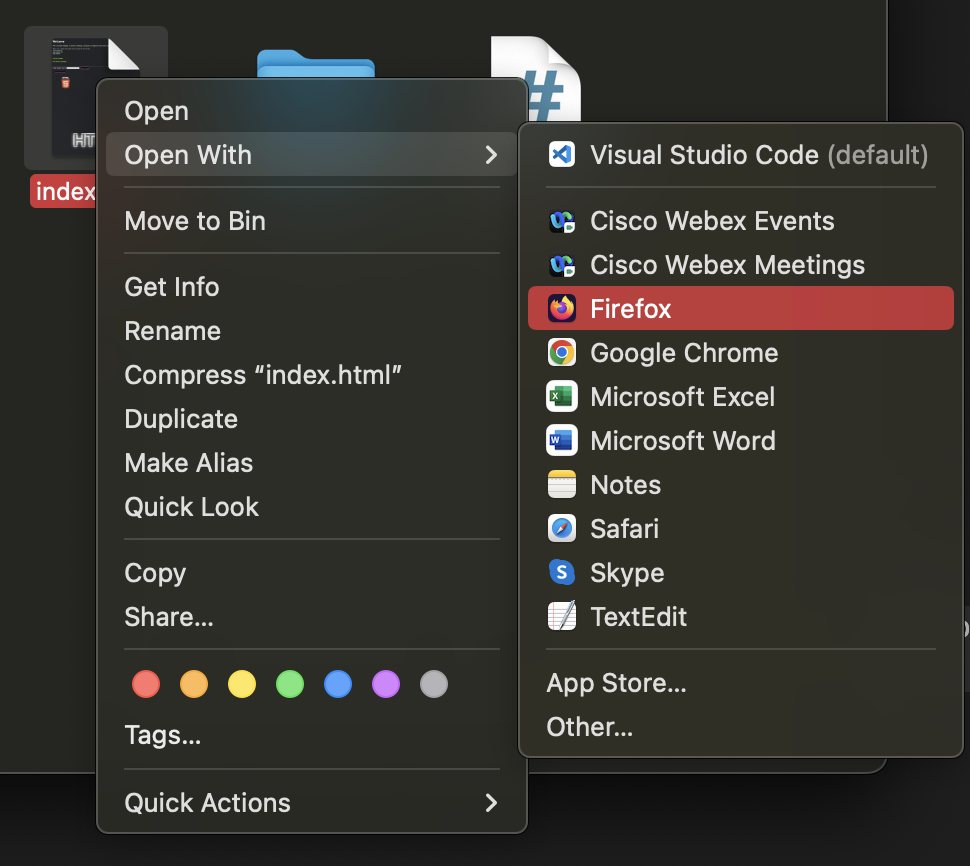Open the Tags… menu item

point(312,735)
